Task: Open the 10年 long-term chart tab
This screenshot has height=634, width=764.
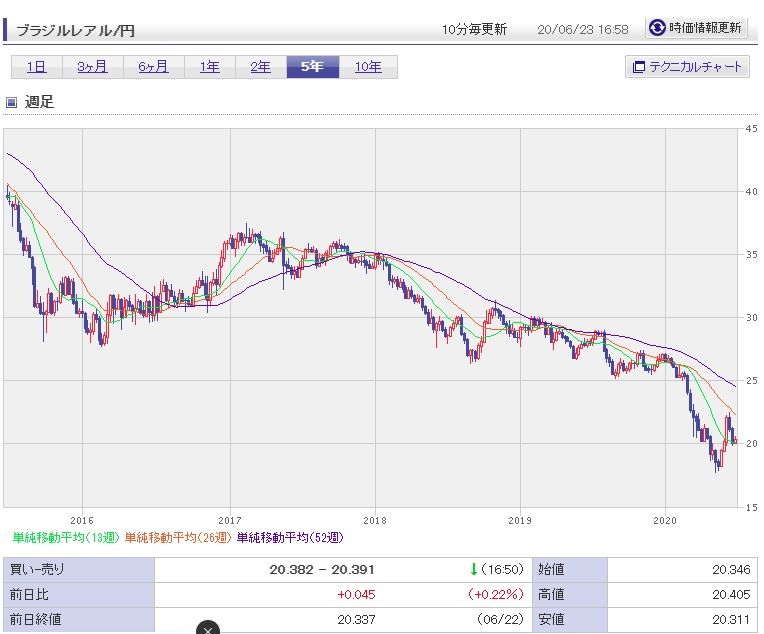Action: click(x=368, y=67)
